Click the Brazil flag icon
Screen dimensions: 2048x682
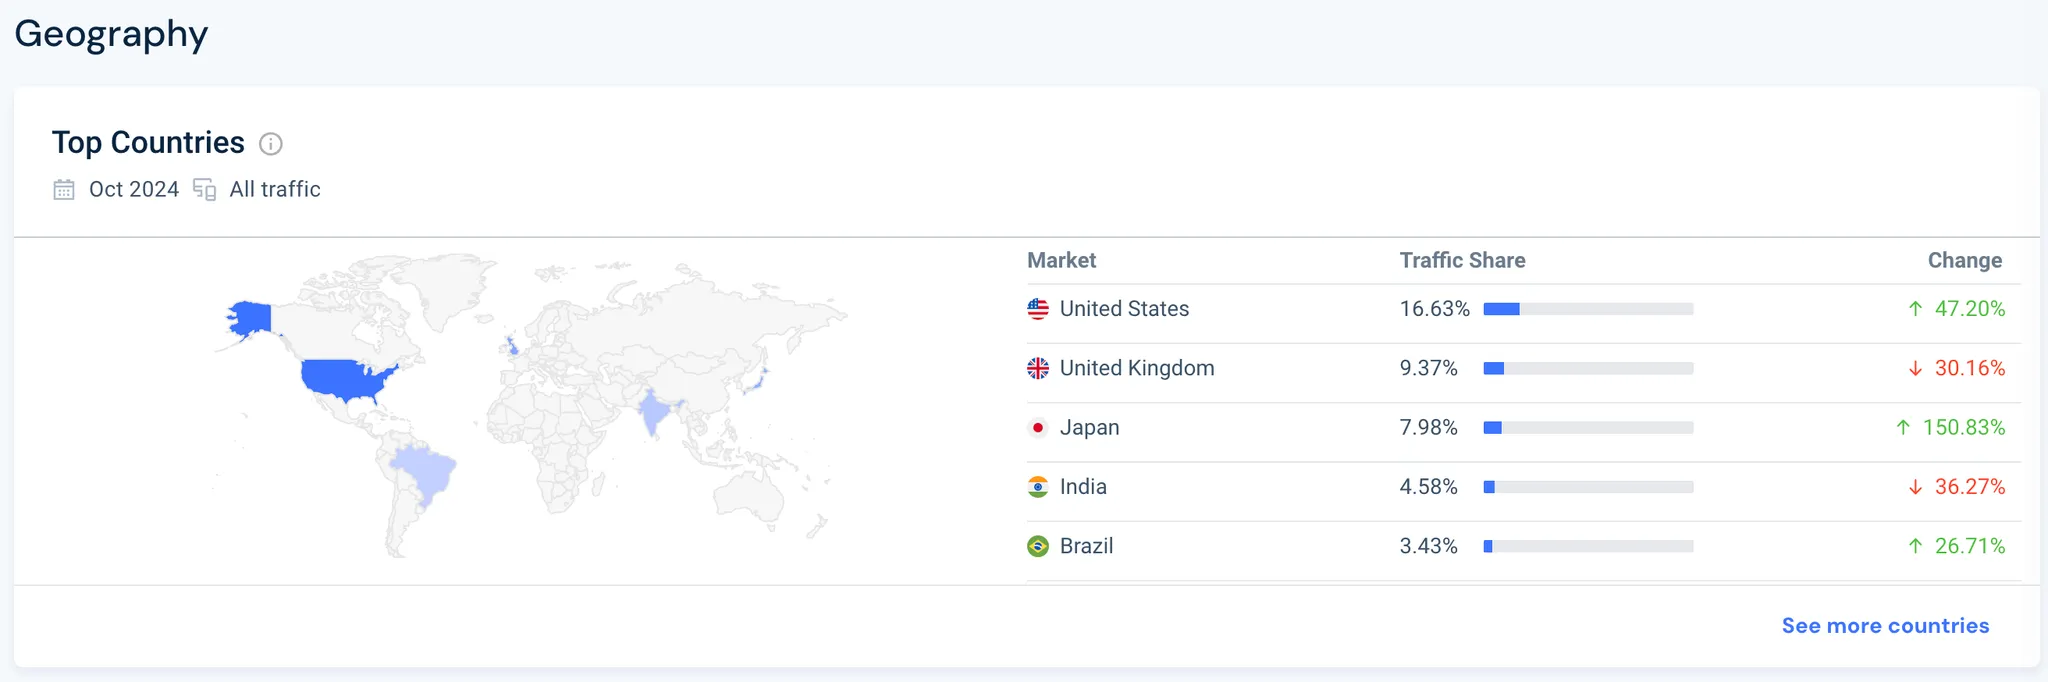(x=1038, y=546)
